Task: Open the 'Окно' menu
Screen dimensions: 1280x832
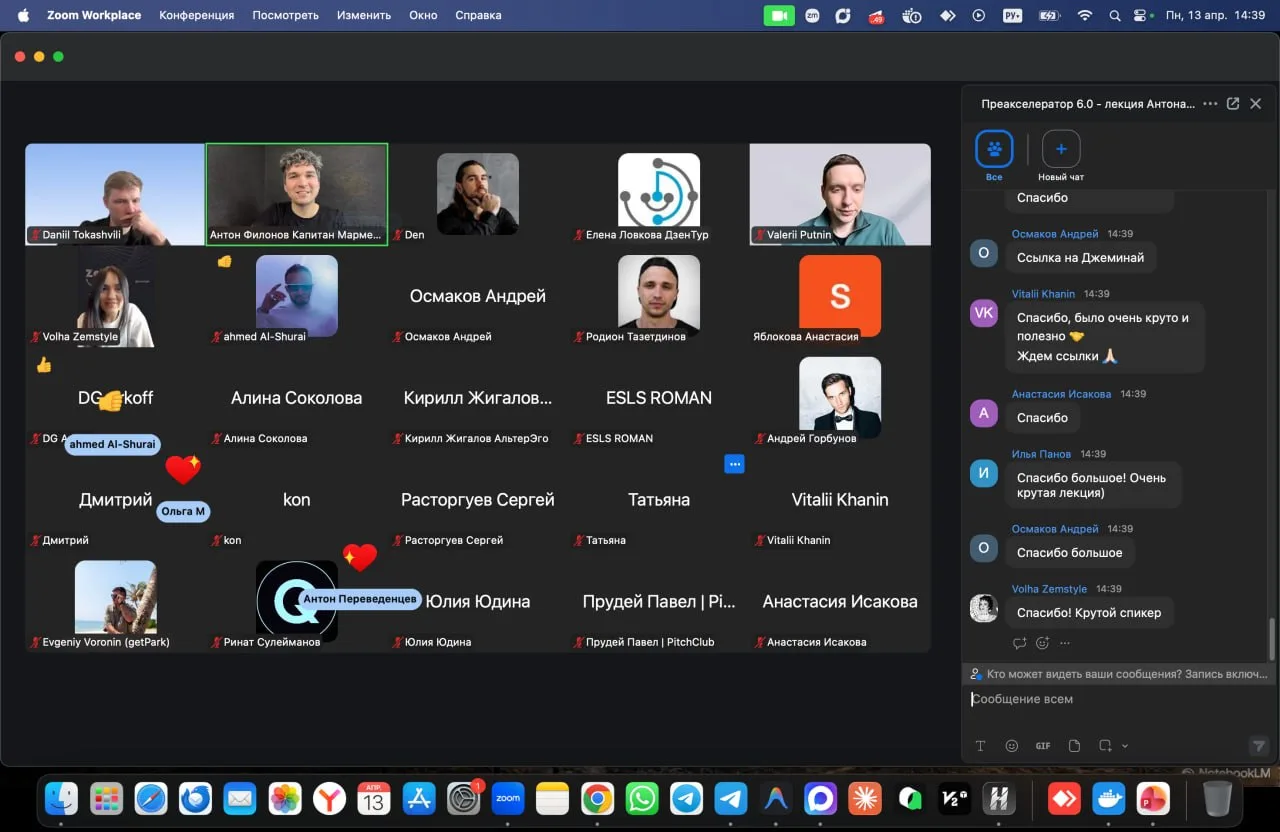Action: 423,15
